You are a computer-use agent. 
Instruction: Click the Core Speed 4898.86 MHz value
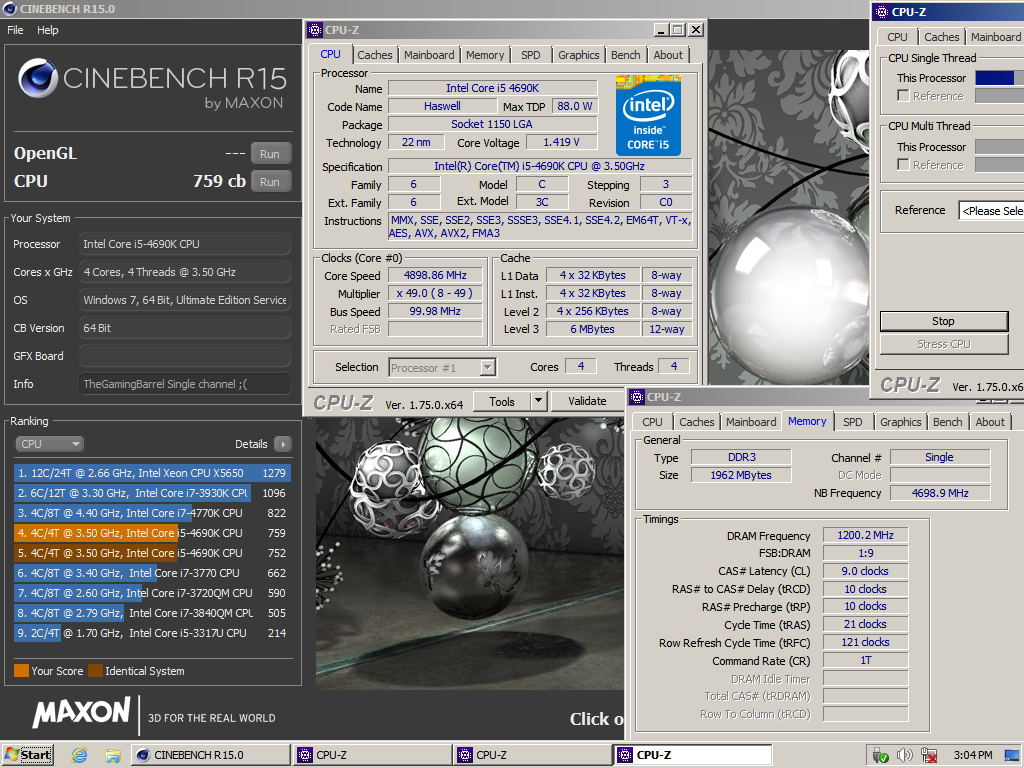pos(435,276)
